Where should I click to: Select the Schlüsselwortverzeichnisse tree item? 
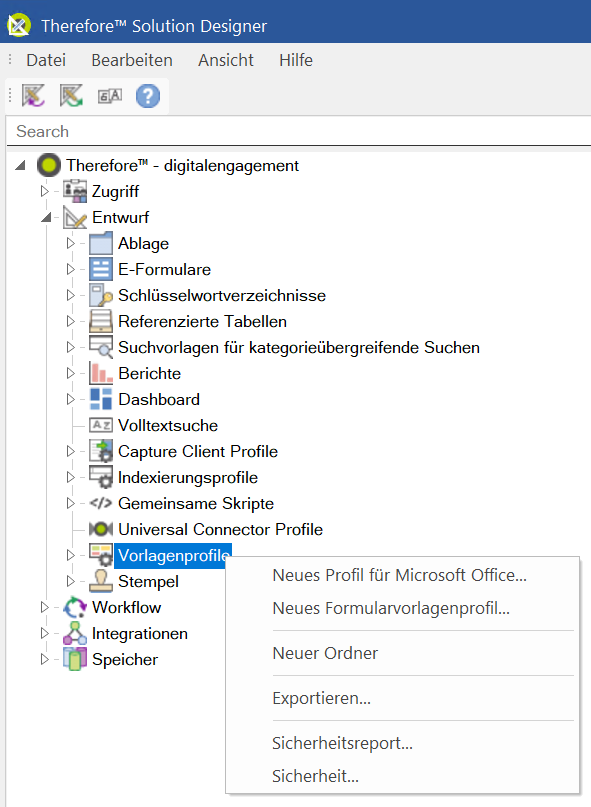tap(222, 295)
